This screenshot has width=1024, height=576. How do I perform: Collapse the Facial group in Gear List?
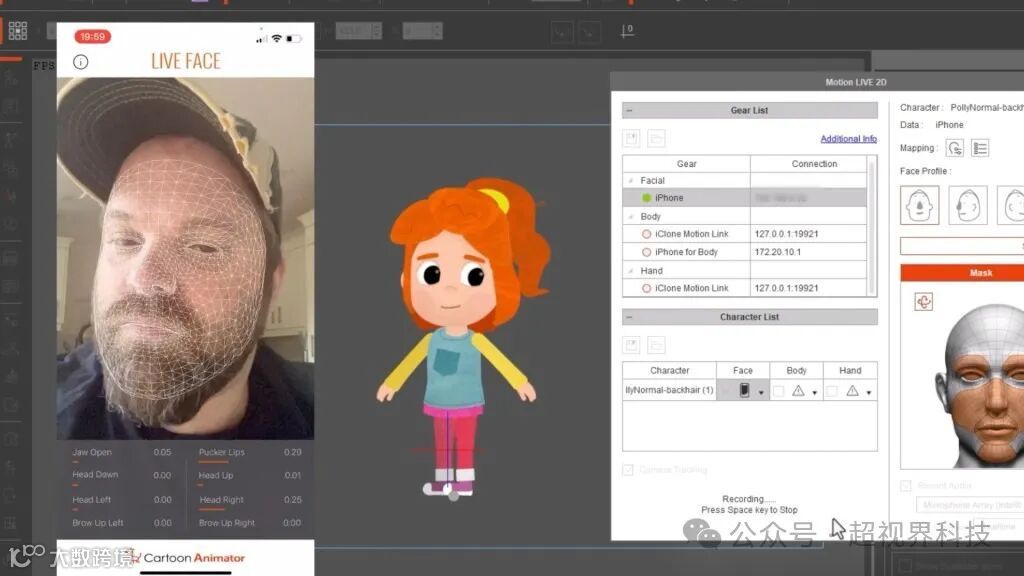point(631,180)
